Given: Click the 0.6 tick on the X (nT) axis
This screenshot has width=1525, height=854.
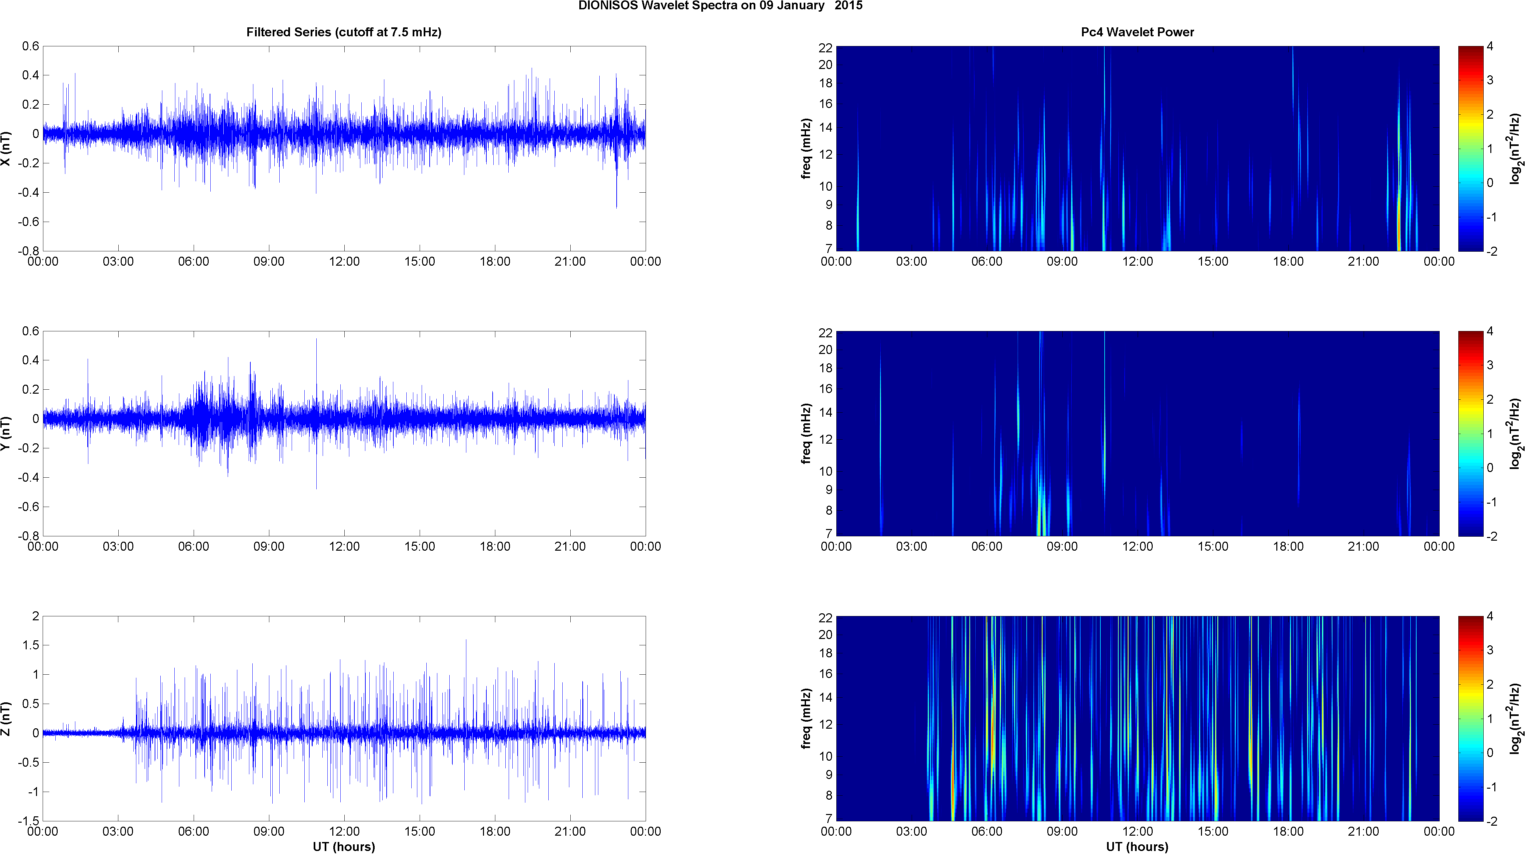Looking at the screenshot, I should pyautogui.click(x=32, y=46).
